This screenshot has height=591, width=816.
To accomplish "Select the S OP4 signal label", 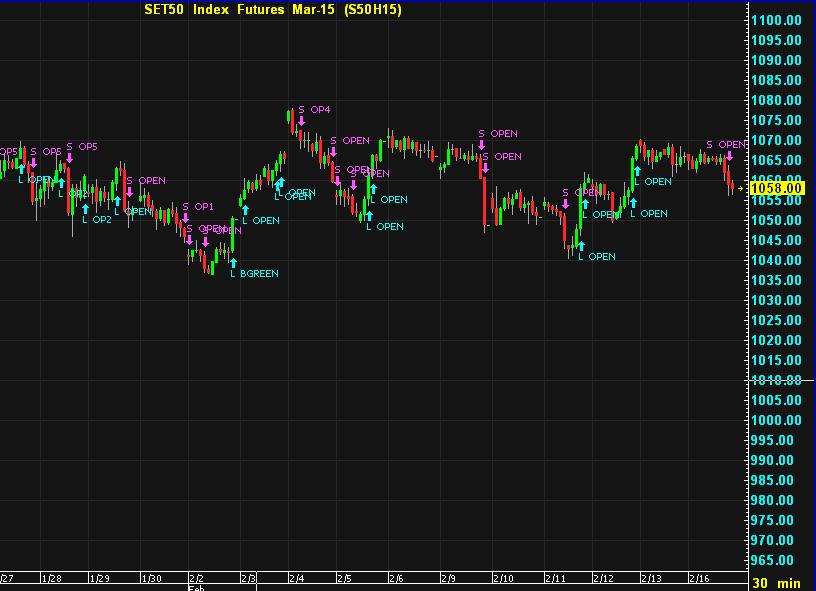I will point(314,109).
